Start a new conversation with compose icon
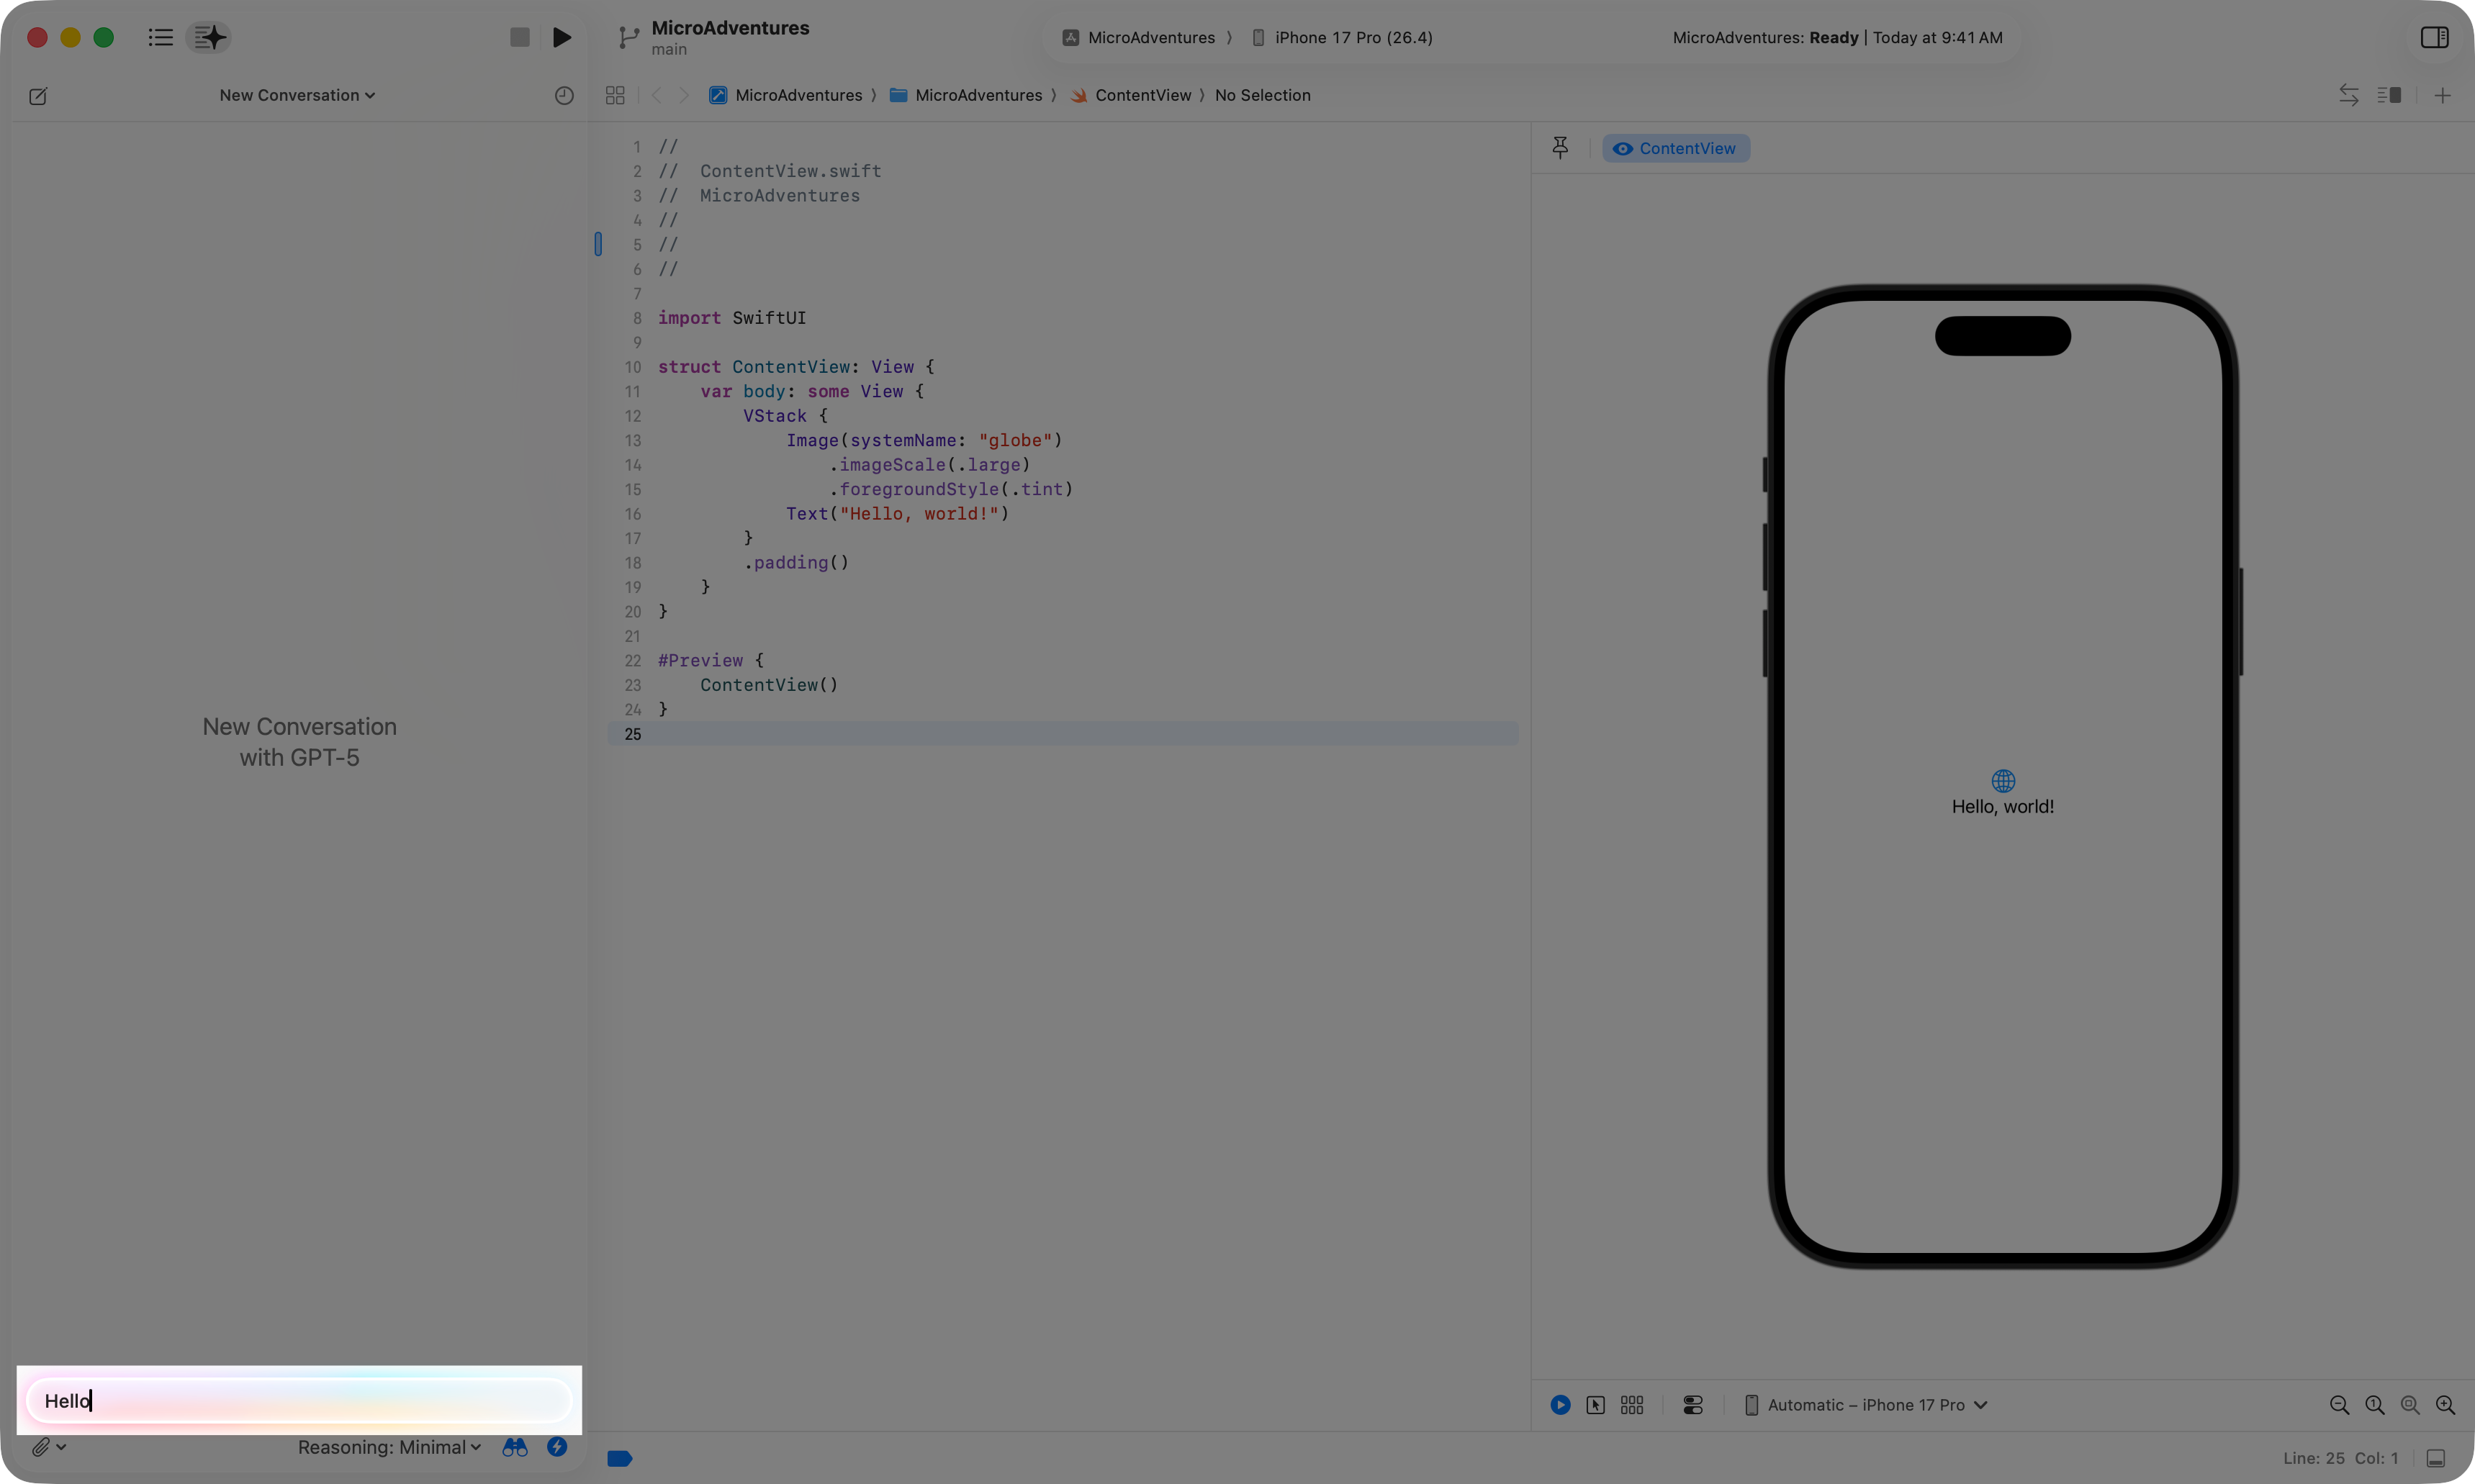 click(38, 96)
